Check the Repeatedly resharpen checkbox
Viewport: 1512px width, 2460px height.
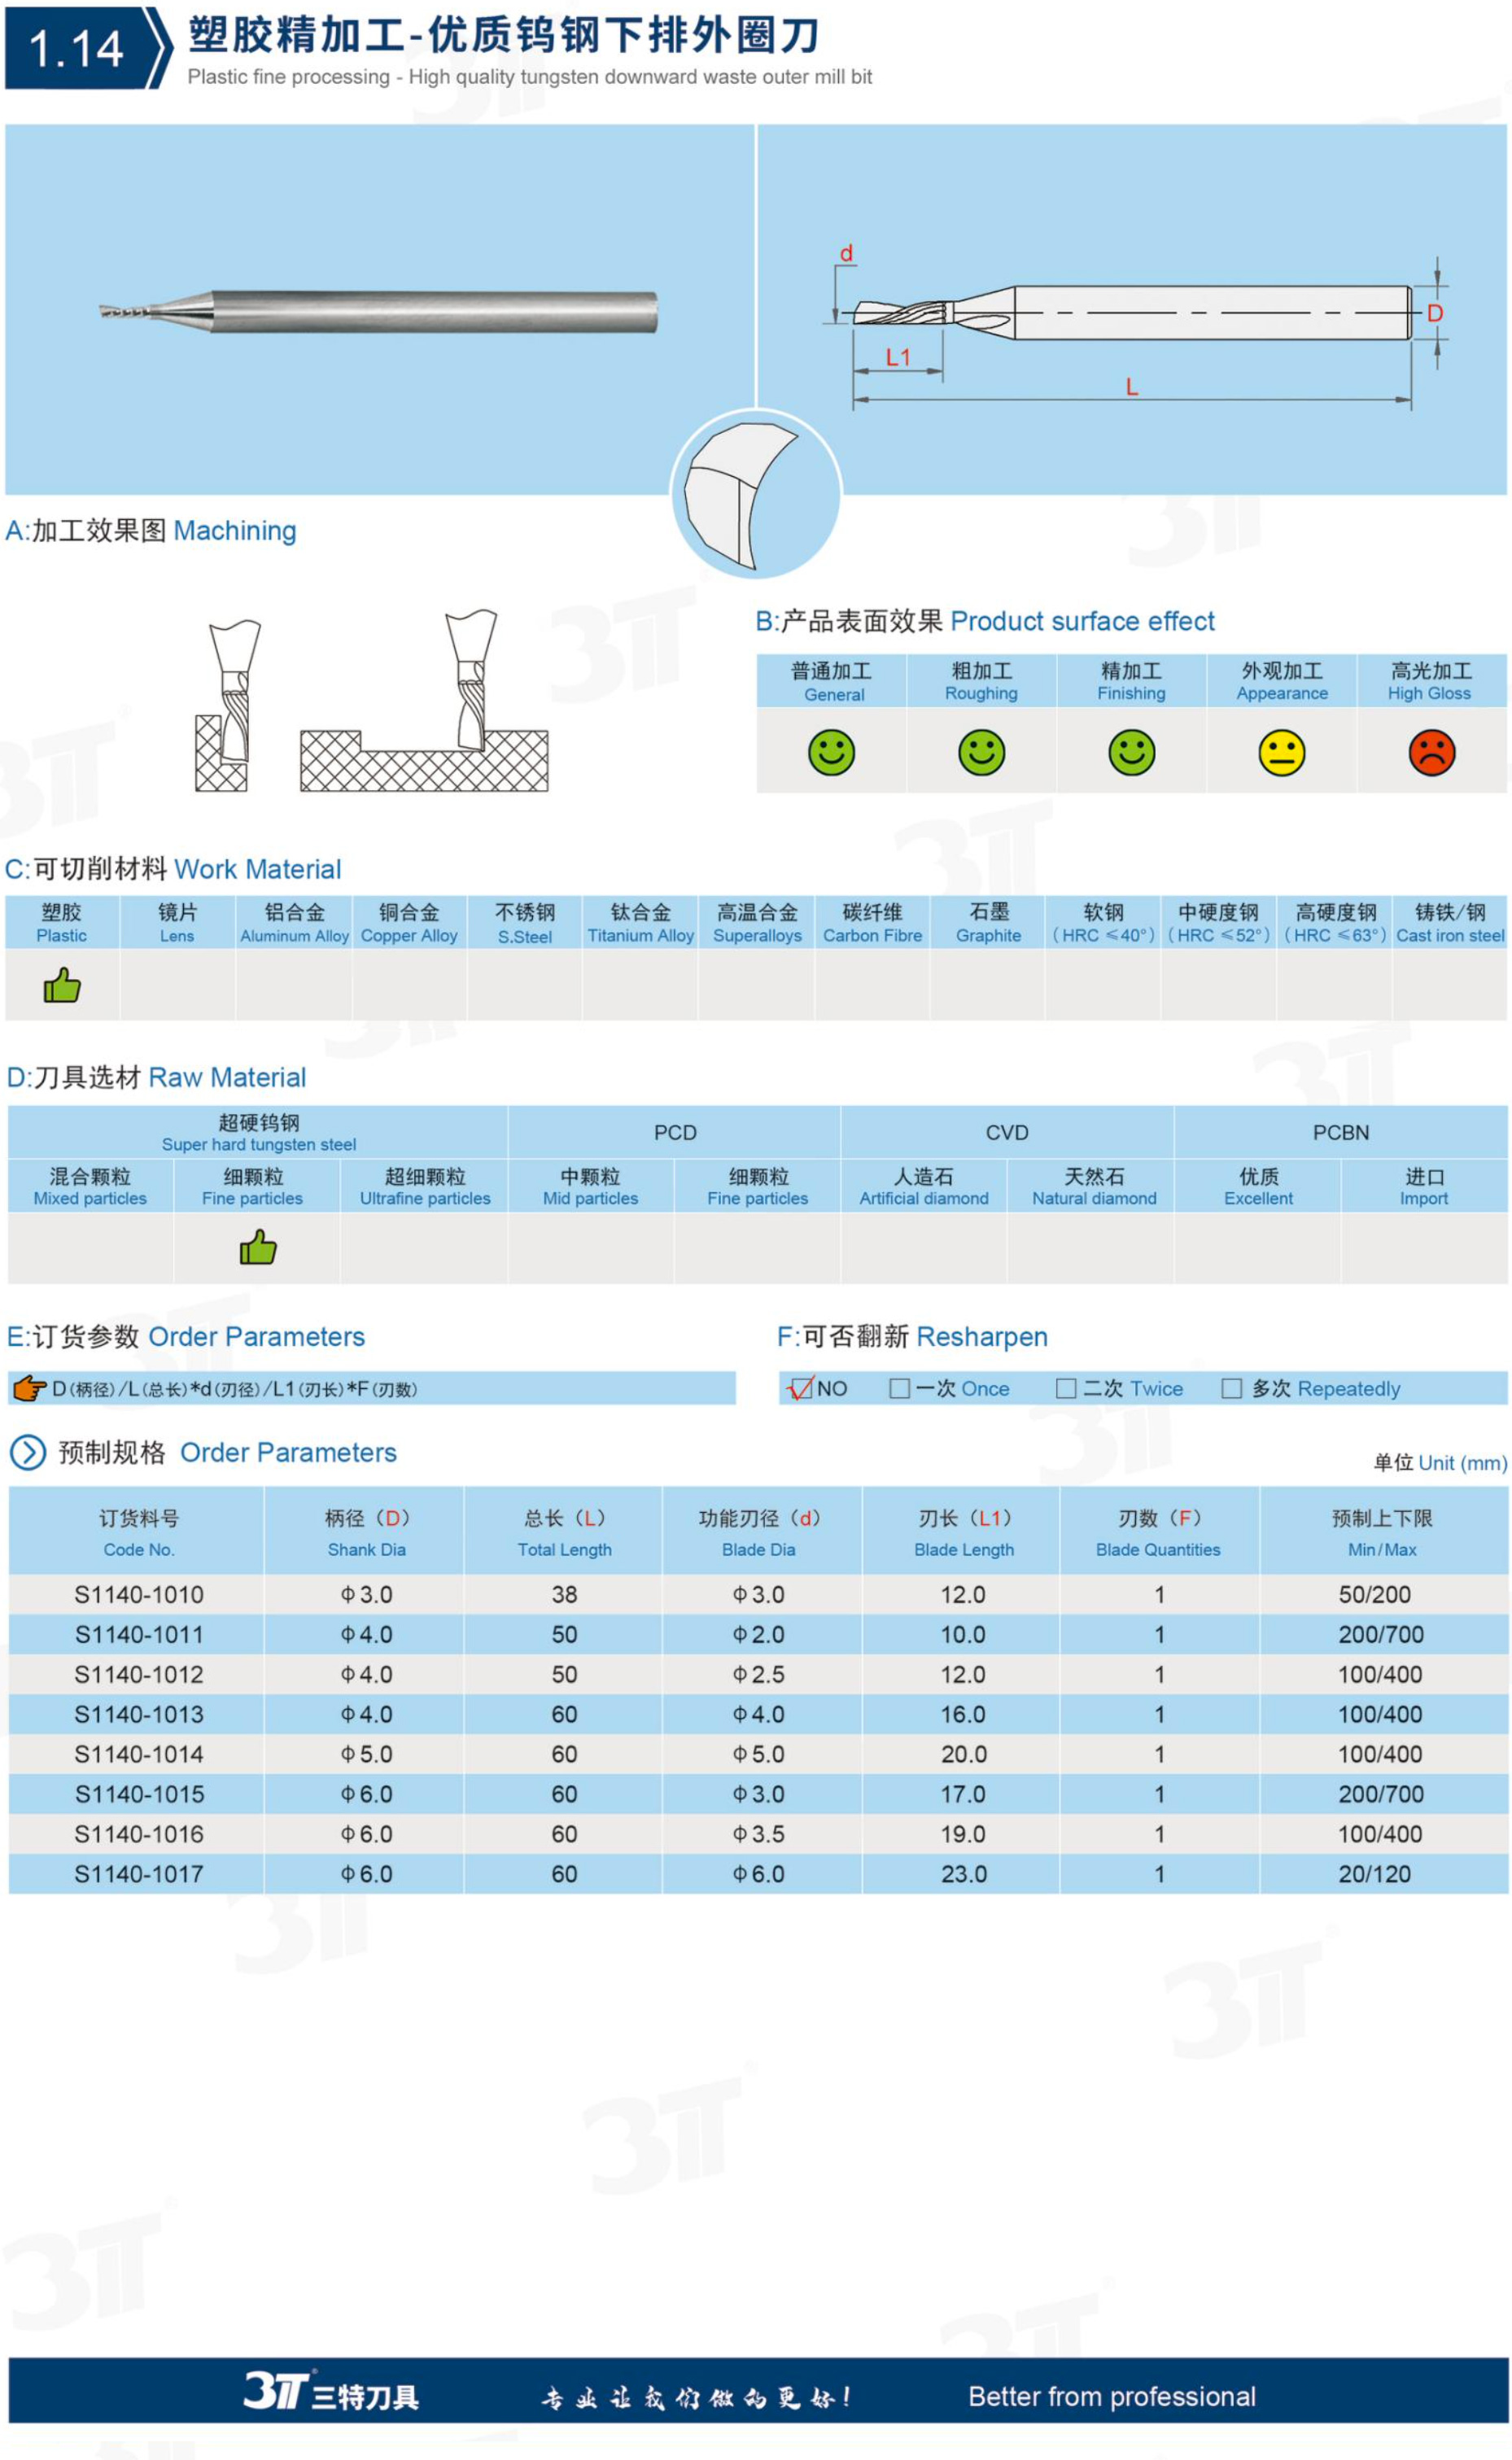[x=1232, y=1388]
